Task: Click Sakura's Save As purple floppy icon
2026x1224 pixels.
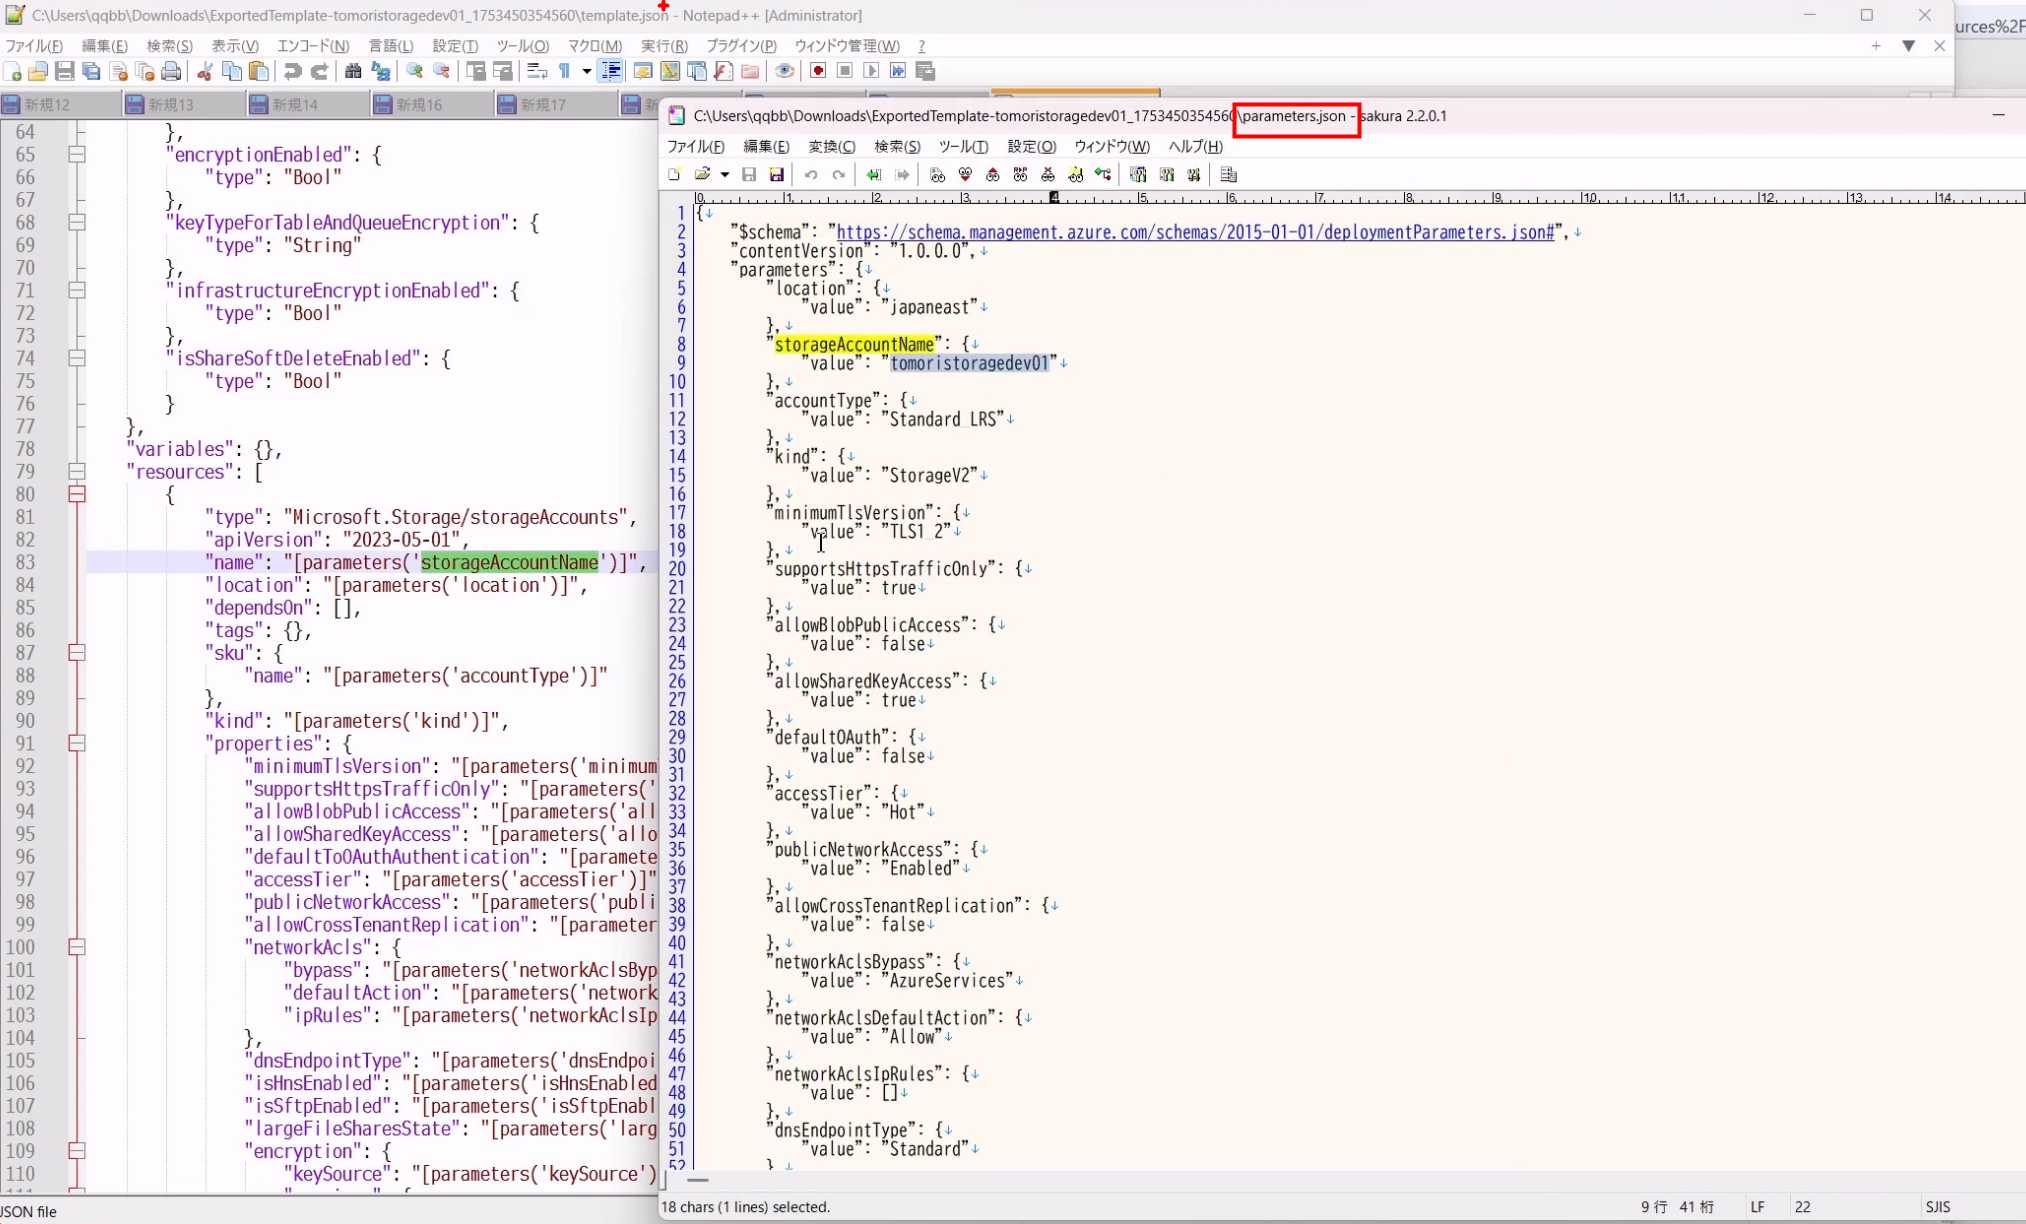Action: click(776, 175)
